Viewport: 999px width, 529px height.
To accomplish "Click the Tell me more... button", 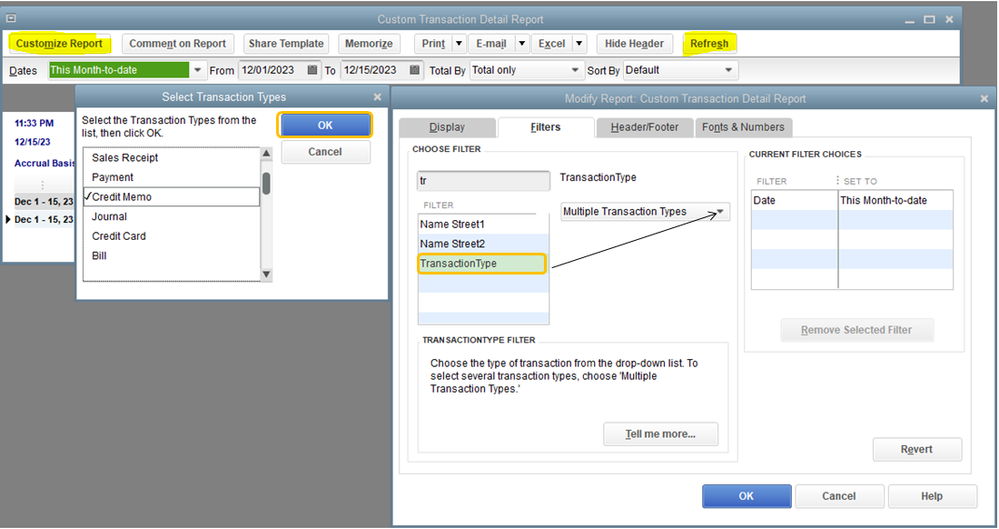I will (x=661, y=434).
